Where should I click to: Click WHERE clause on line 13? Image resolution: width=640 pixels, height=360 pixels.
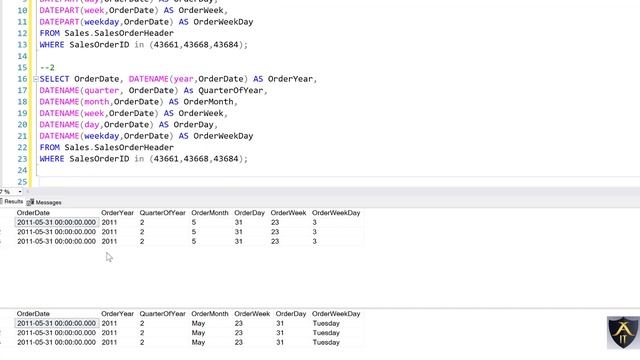pos(144,44)
